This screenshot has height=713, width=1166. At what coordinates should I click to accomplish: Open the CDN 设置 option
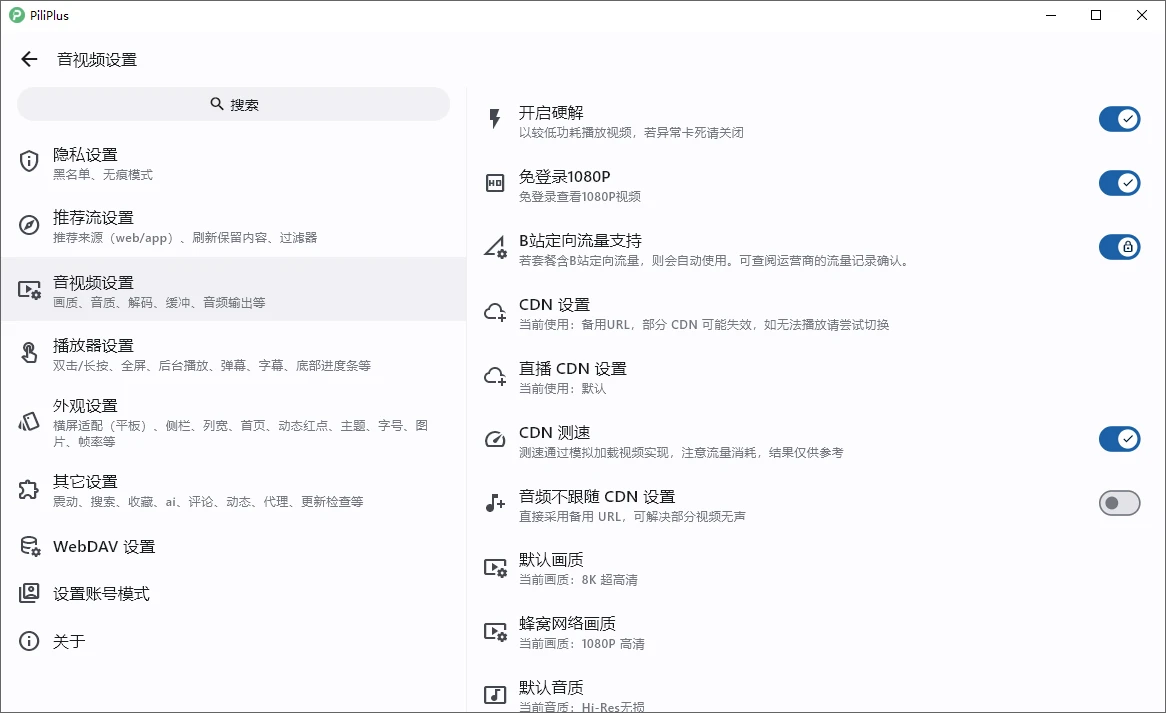click(x=700, y=311)
